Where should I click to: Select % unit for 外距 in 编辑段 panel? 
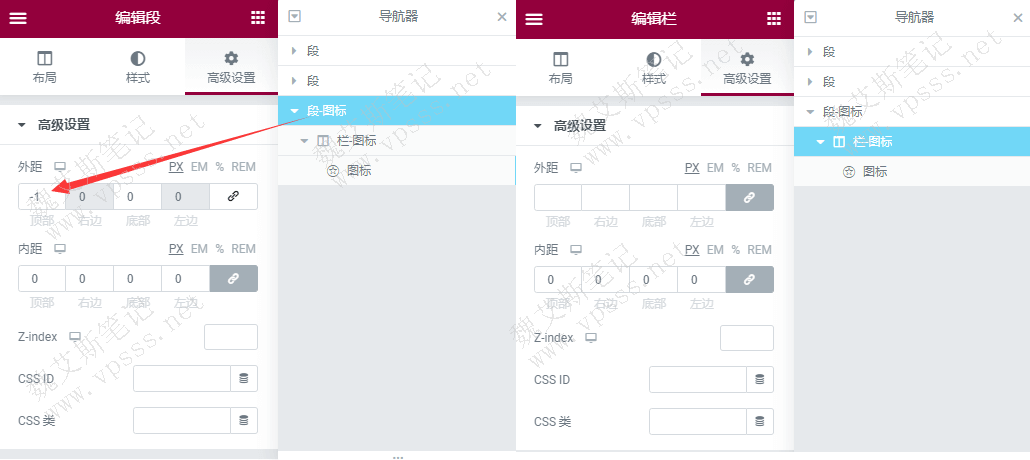coord(220,167)
